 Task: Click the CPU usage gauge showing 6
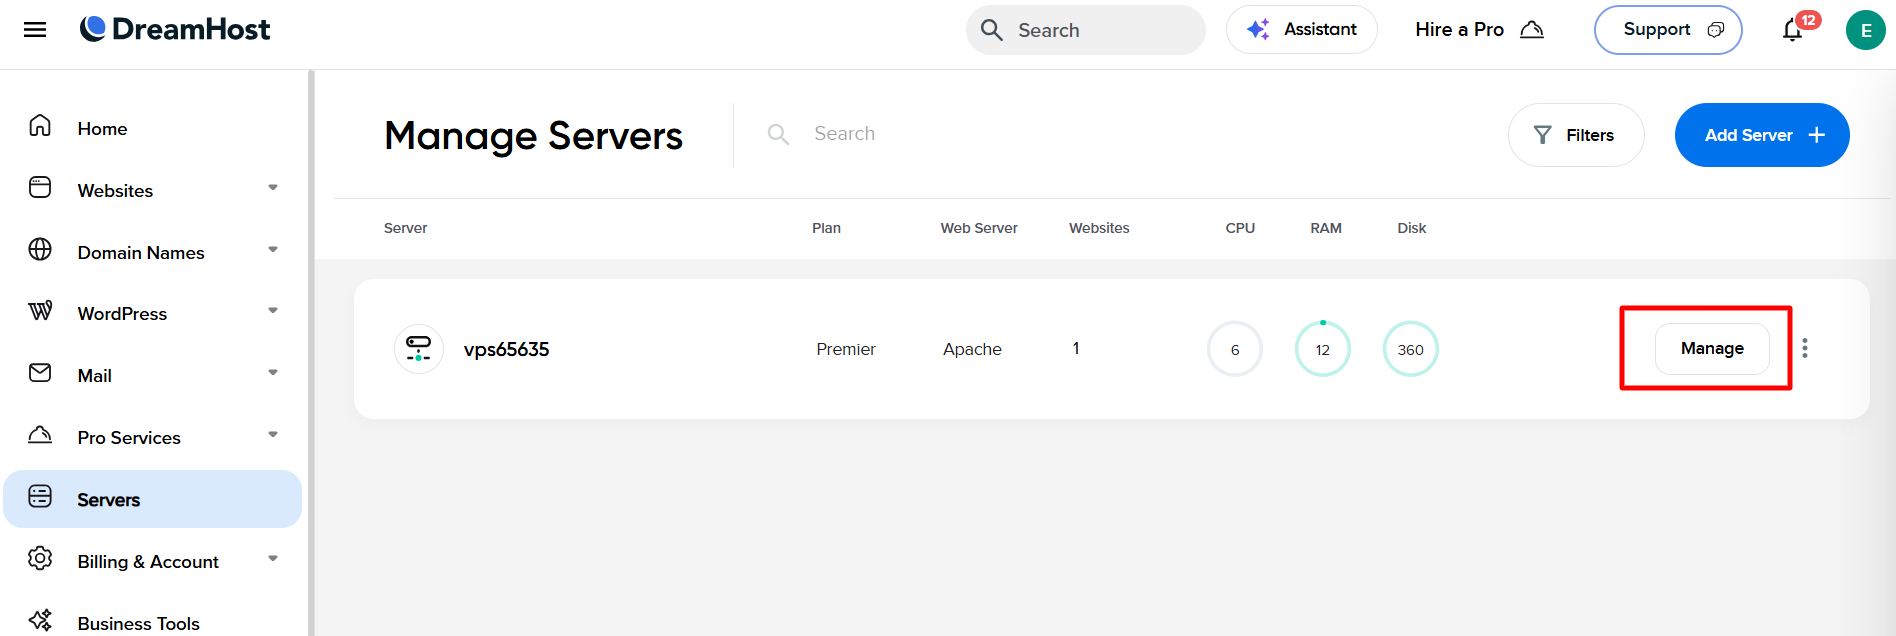pyautogui.click(x=1235, y=349)
